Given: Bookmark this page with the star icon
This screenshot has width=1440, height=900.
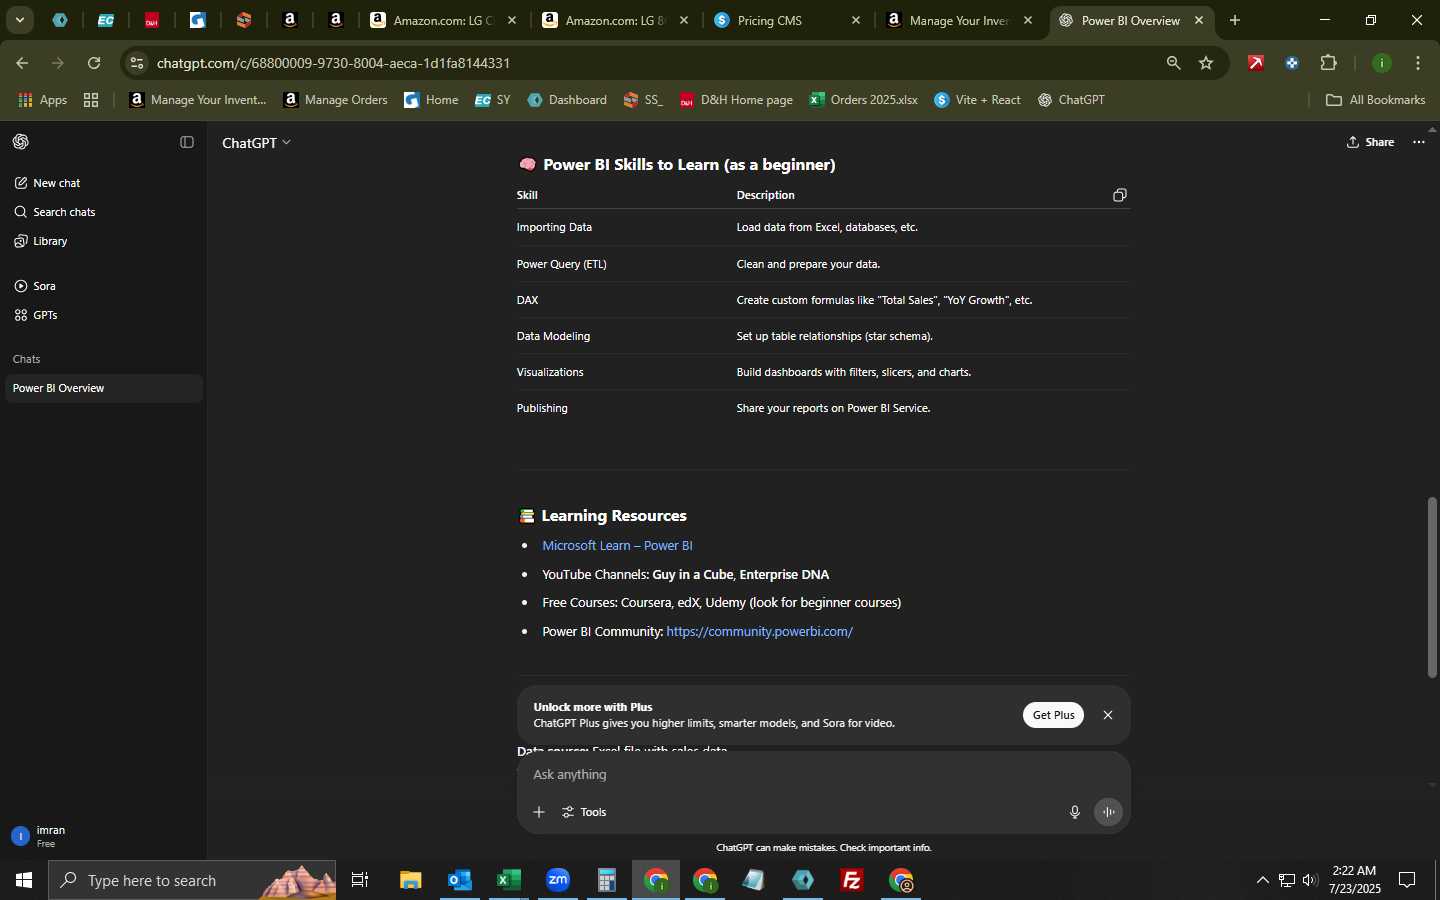Looking at the screenshot, I should click(x=1206, y=63).
